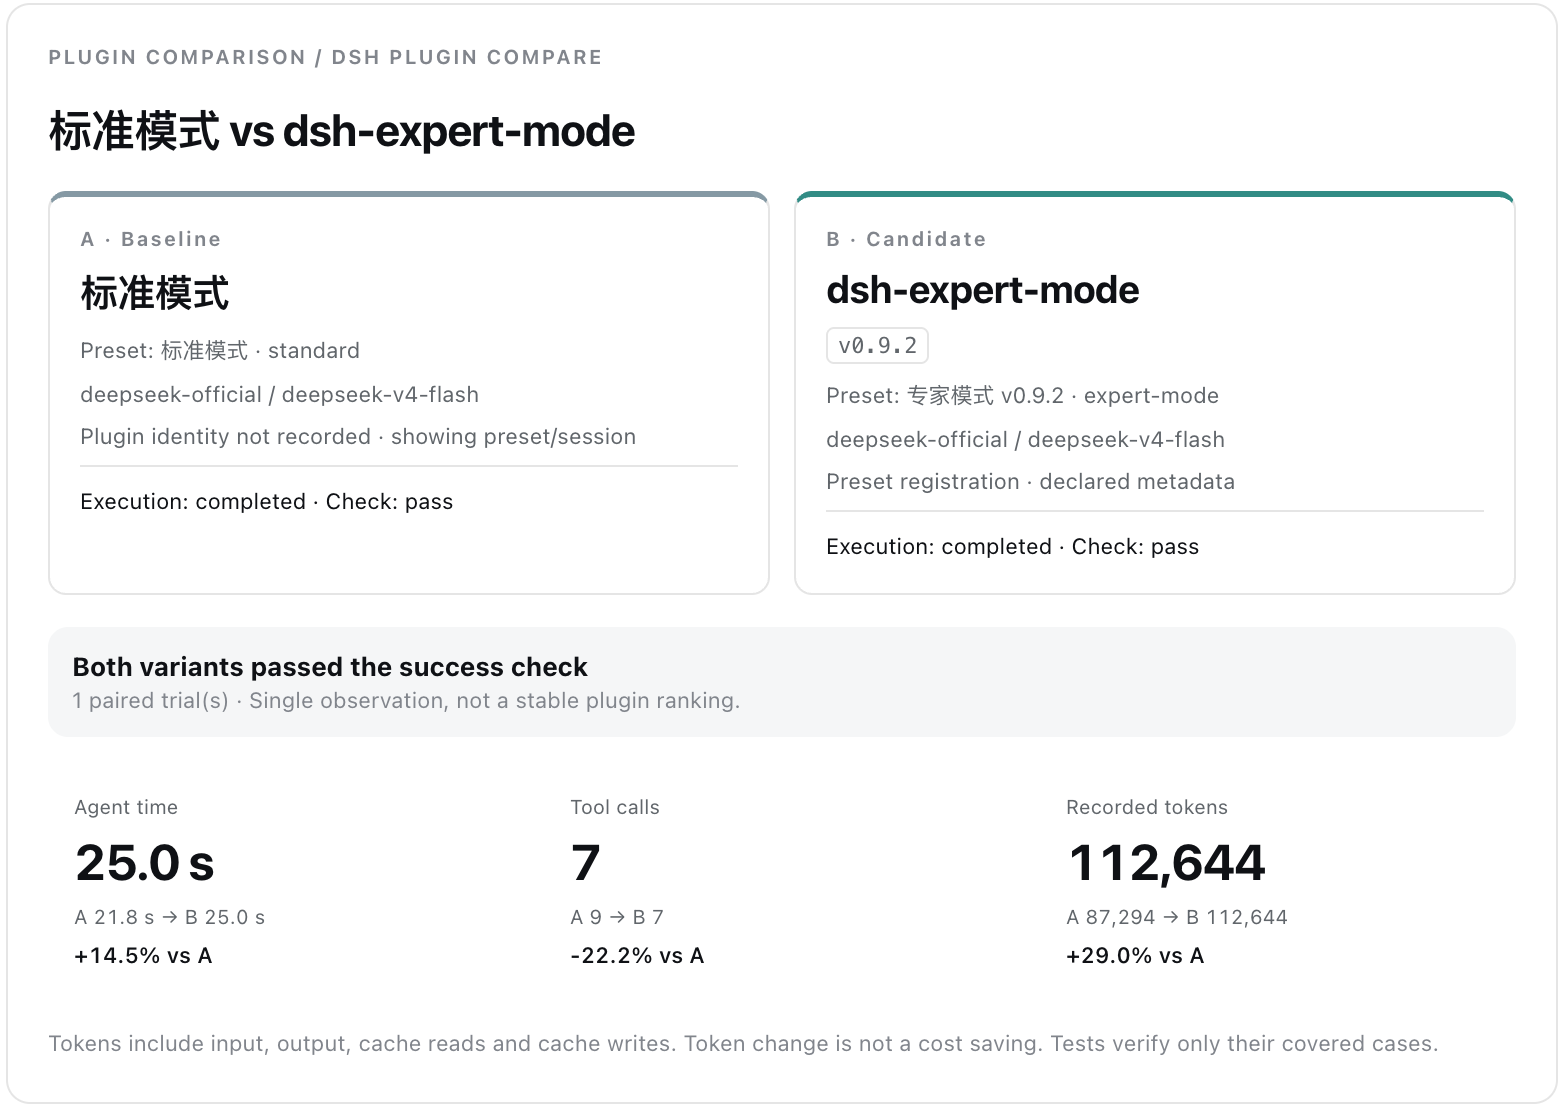Click the 'Agent time' metric label
The width and height of the screenshot is (1564, 1110).
tap(126, 807)
